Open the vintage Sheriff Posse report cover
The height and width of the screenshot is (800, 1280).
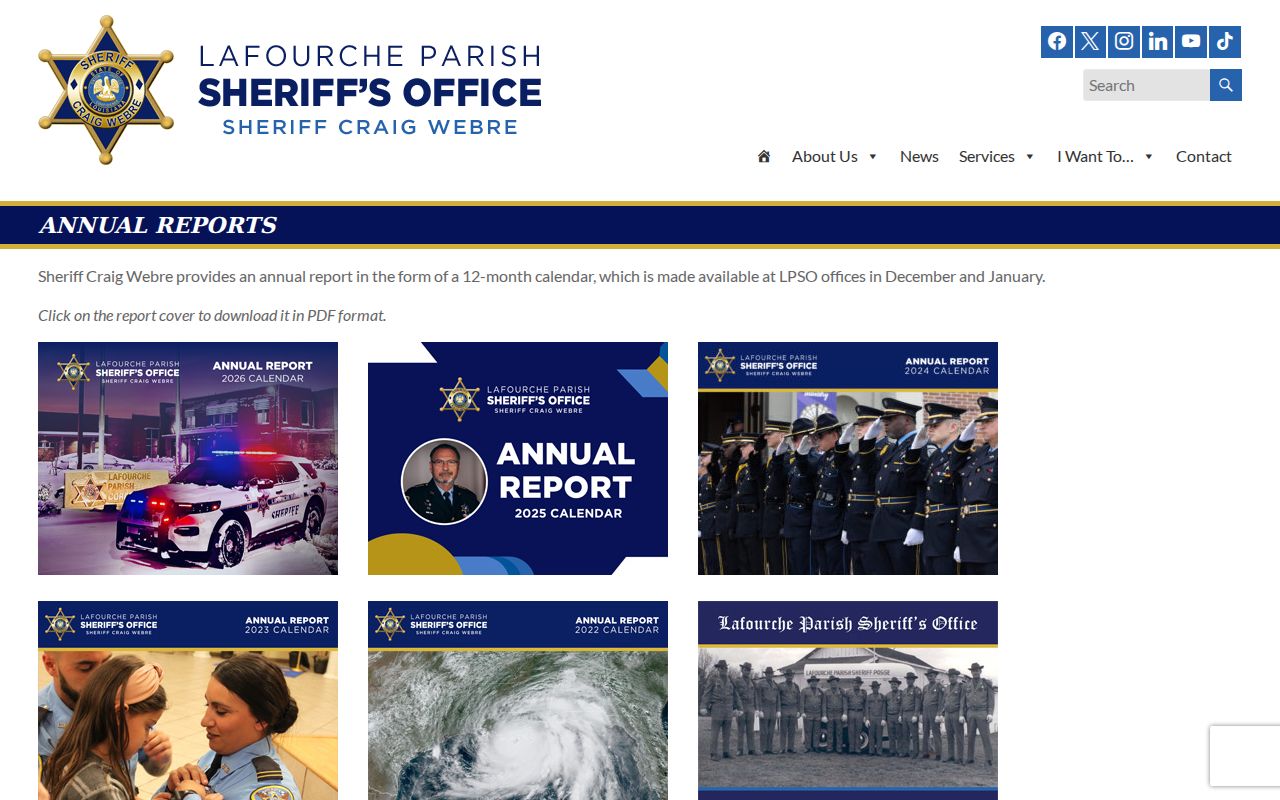point(848,700)
